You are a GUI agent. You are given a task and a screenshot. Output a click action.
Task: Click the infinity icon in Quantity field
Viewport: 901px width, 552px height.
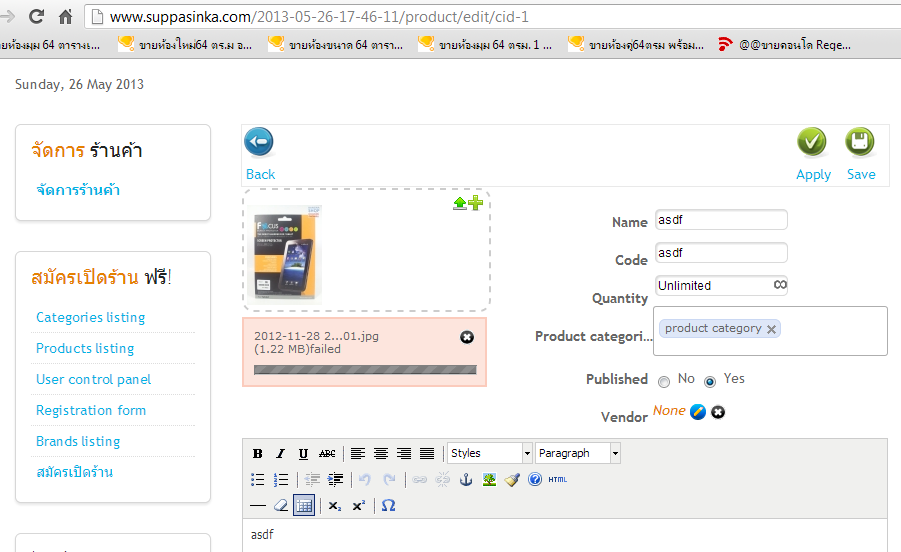tap(780, 285)
